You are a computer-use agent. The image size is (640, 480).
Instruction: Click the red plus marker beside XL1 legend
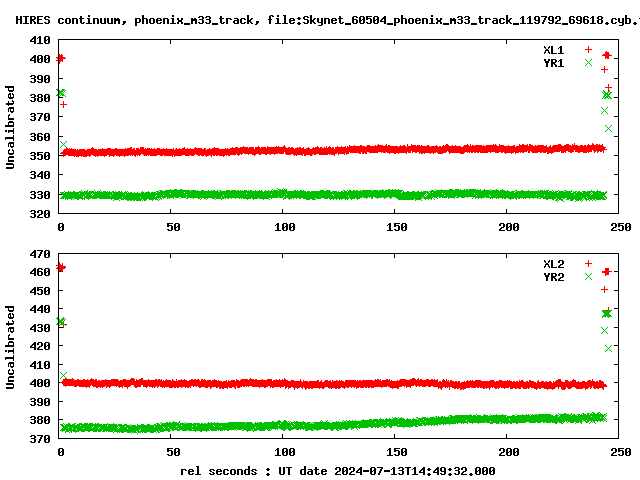(588, 50)
